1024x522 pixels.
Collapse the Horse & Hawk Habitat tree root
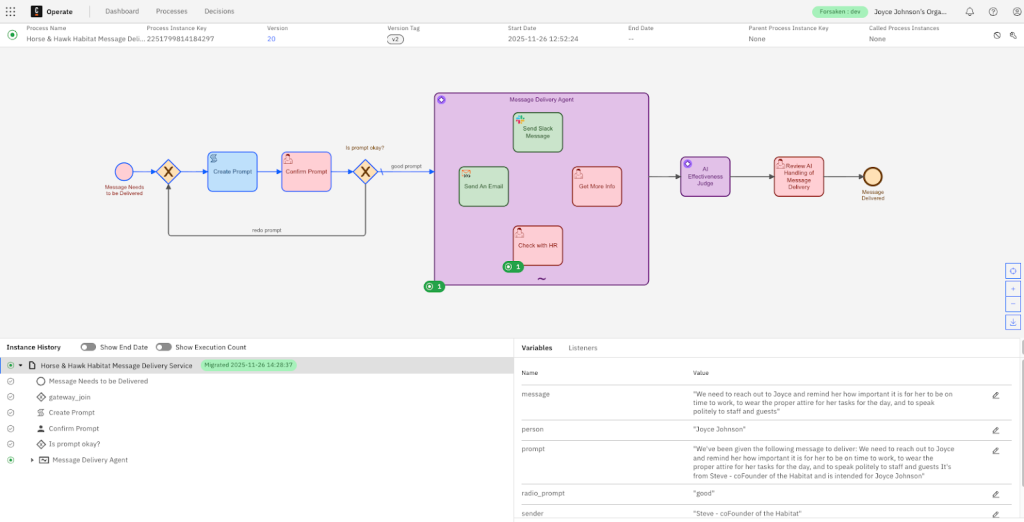pyautogui.click(x=20, y=365)
